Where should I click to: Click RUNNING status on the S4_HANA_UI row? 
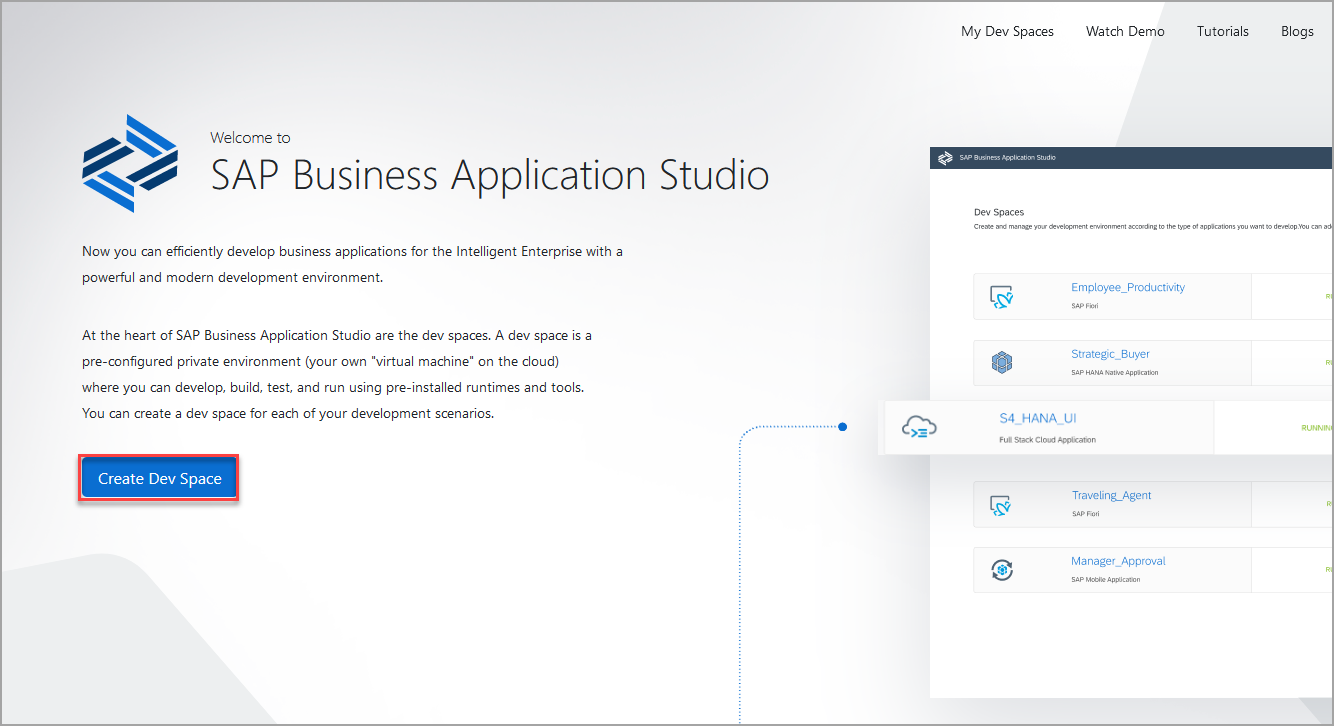pos(1317,428)
